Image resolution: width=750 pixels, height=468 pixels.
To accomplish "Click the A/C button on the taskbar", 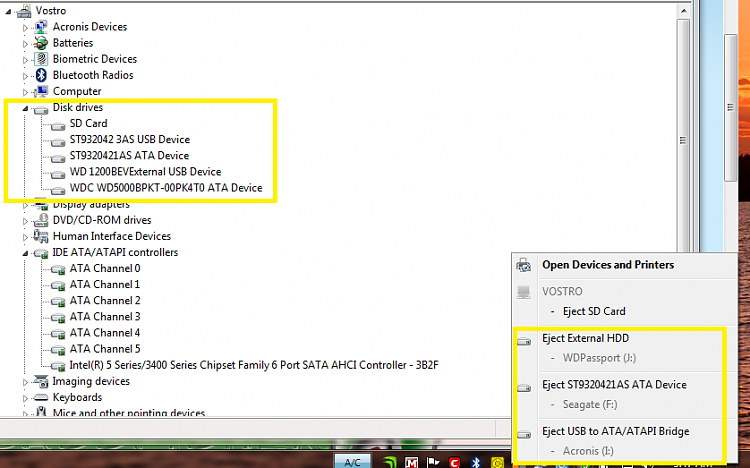I will click(x=352, y=462).
